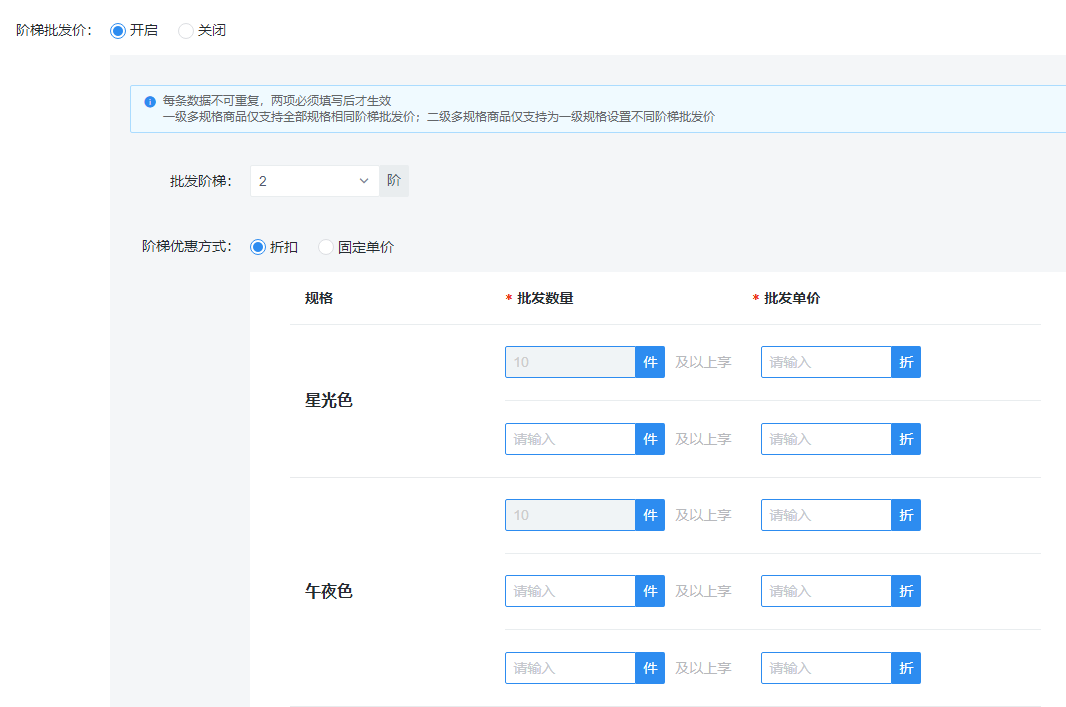Image resolution: width=1066 pixels, height=707 pixels.
Task: Click the 请输入 price input on the second 星光色 tier
Action: click(825, 438)
